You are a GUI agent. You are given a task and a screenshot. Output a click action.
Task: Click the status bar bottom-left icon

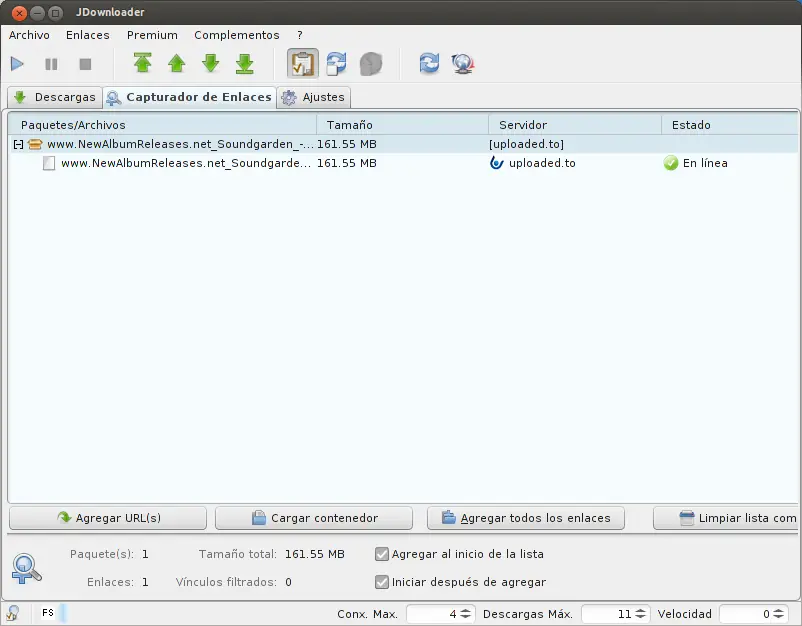13,613
